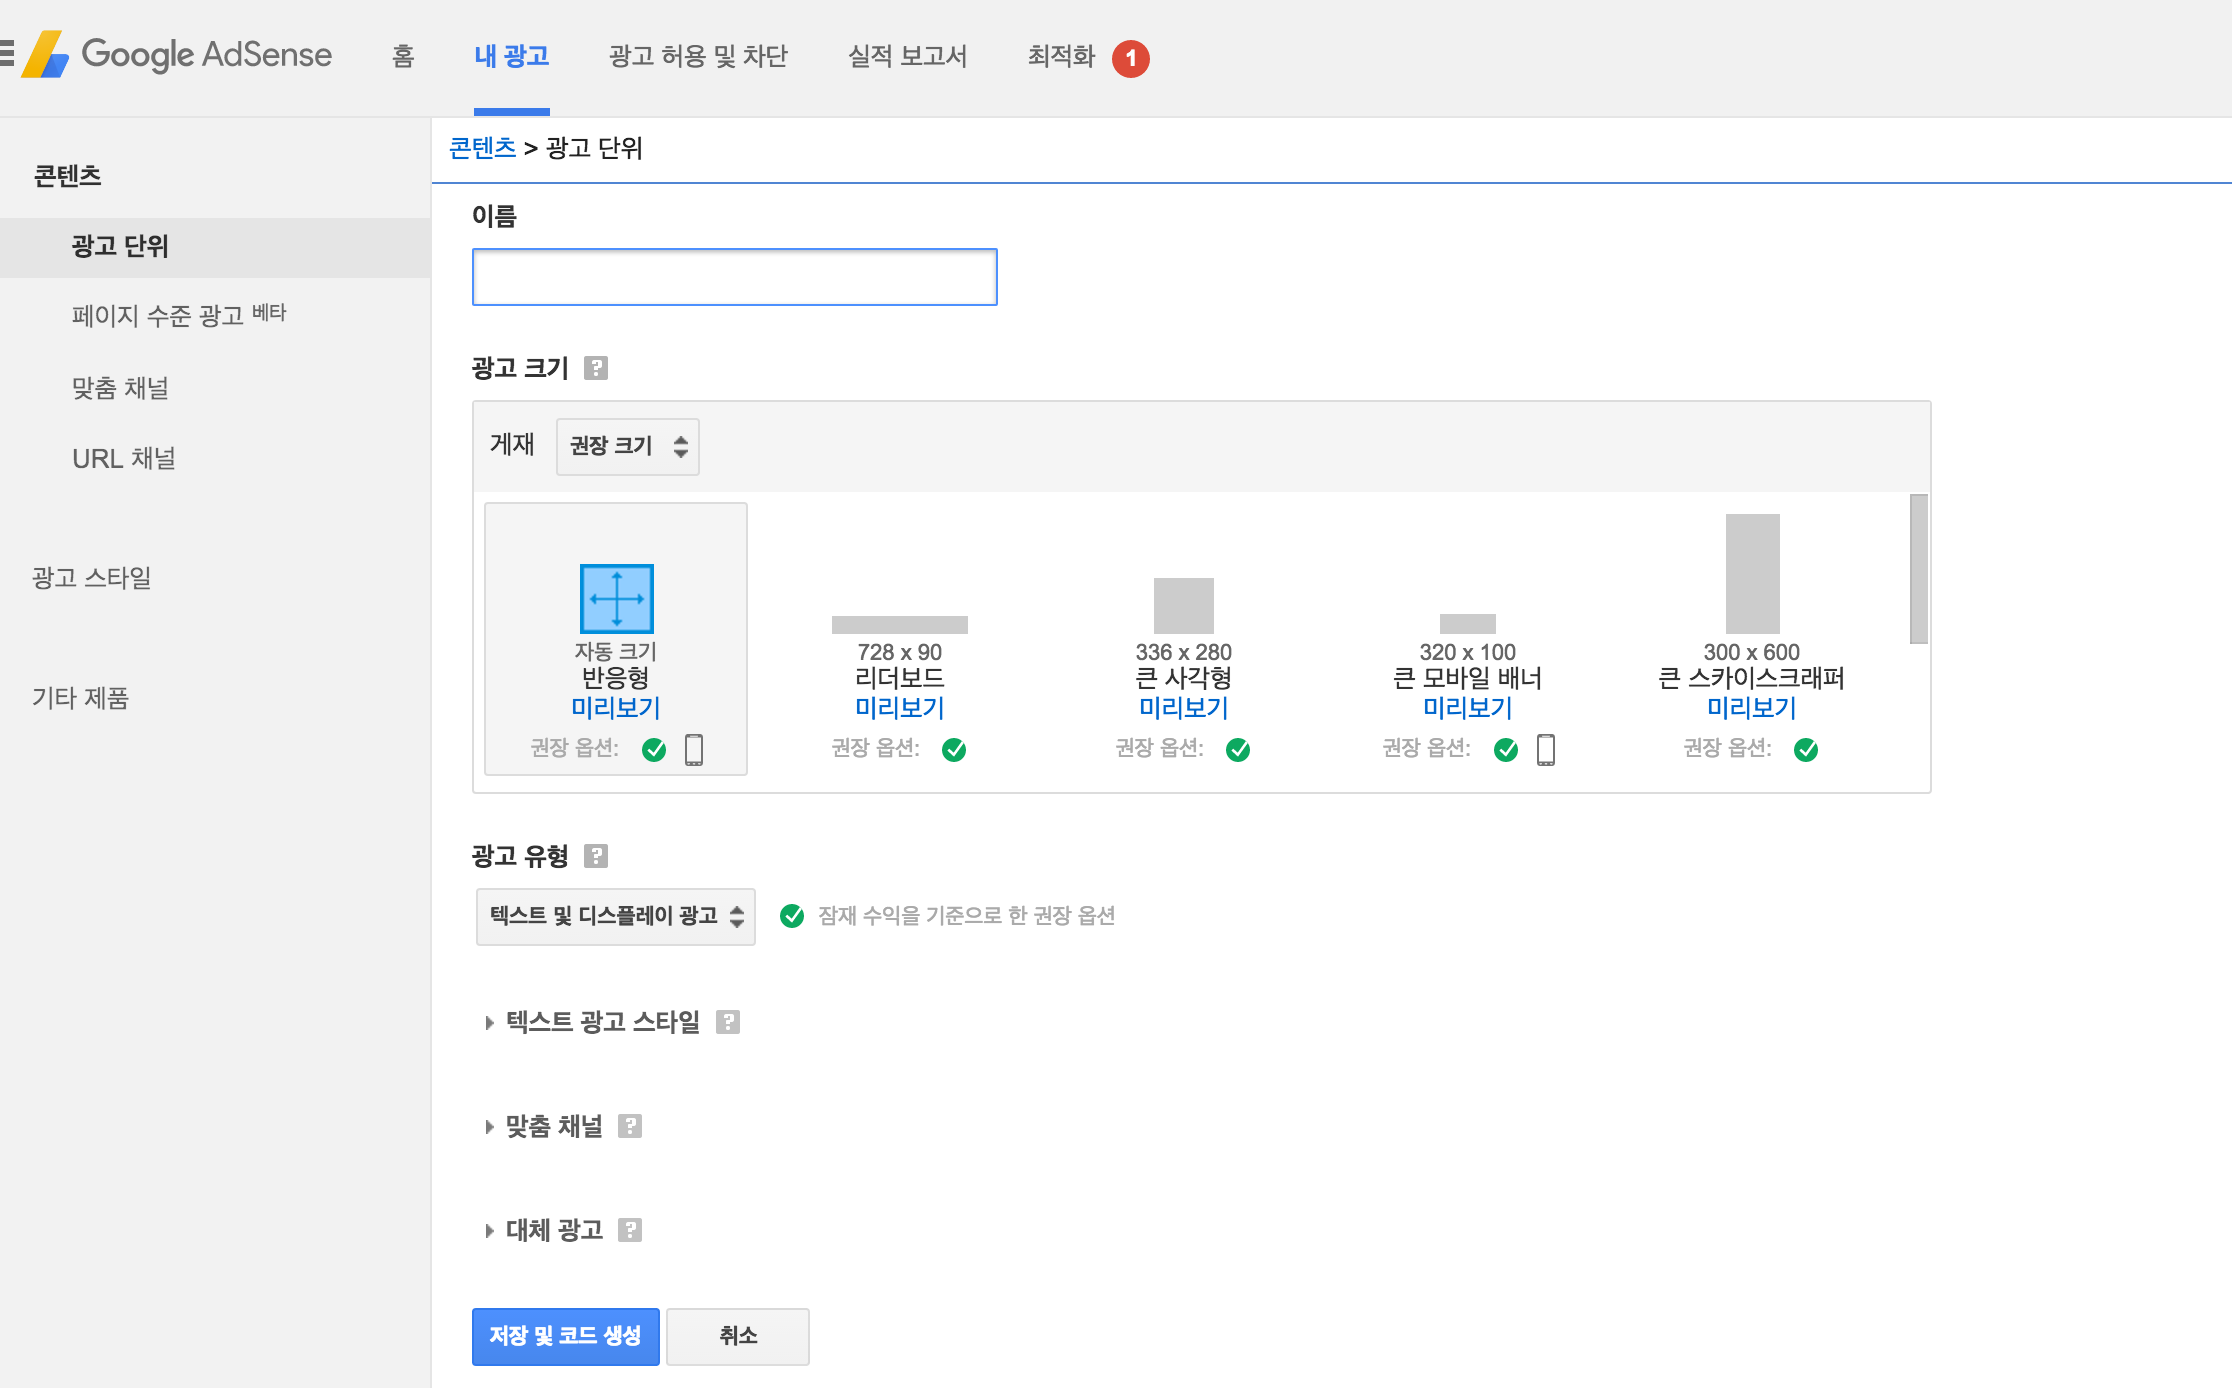Click the 저장 및 코드 생성 button
The height and width of the screenshot is (1388, 2232).
[x=565, y=1336]
